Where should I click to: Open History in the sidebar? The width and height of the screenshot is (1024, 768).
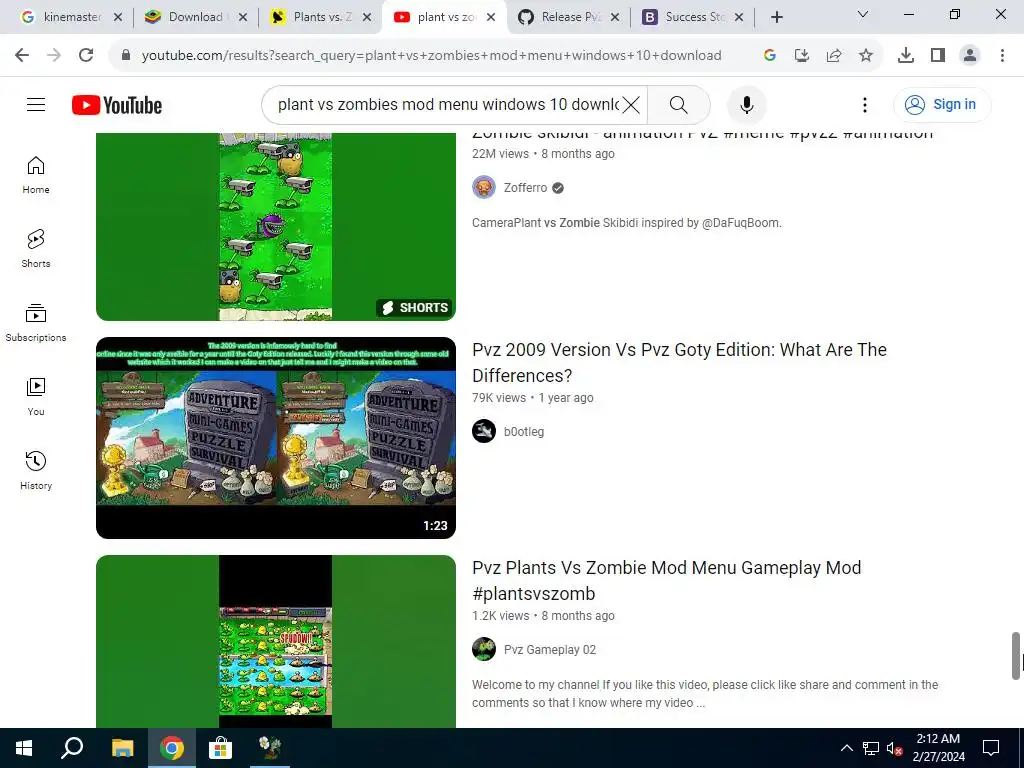pyautogui.click(x=36, y=470)
